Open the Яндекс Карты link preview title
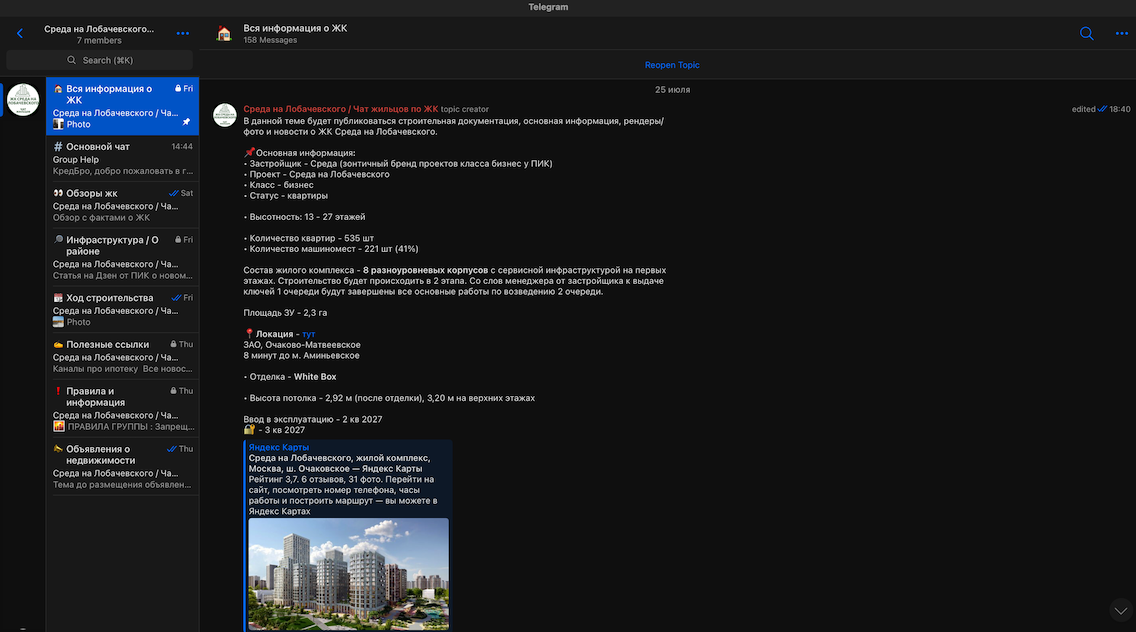 pyautogui.click(x=278, y=447)
